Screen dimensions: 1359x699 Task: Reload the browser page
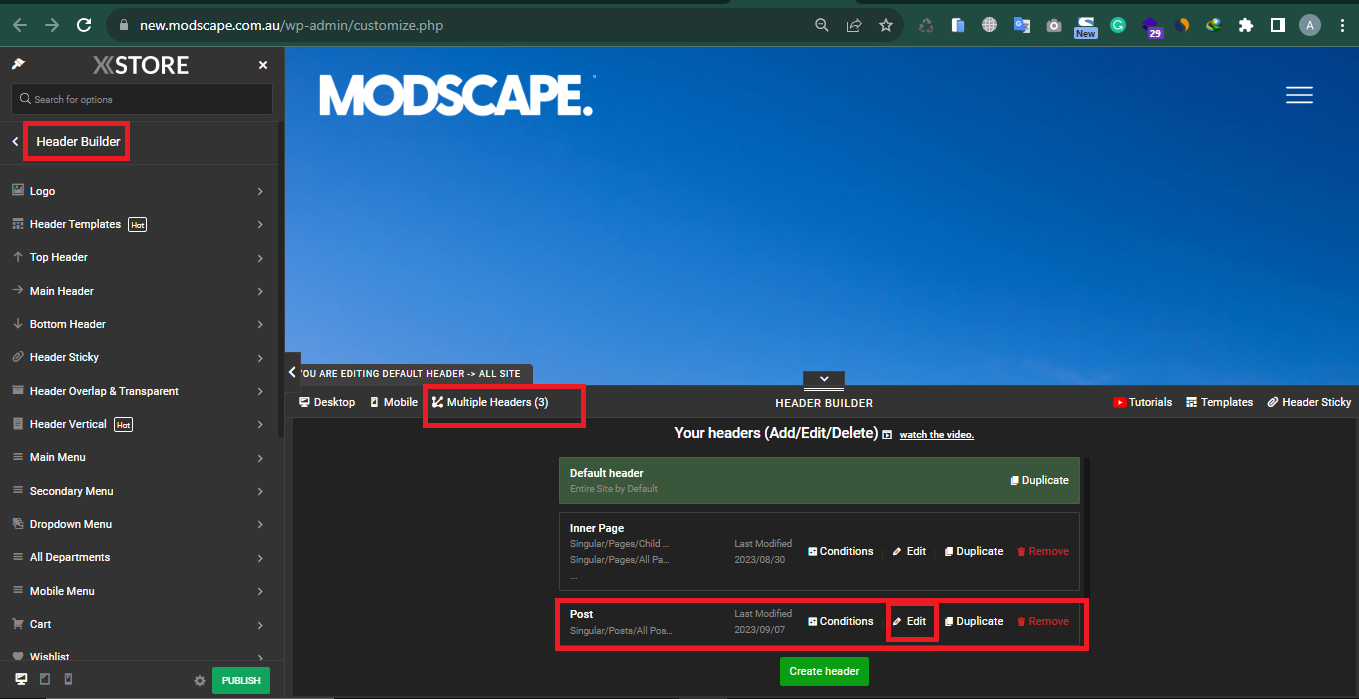click(x=84, y=25)
